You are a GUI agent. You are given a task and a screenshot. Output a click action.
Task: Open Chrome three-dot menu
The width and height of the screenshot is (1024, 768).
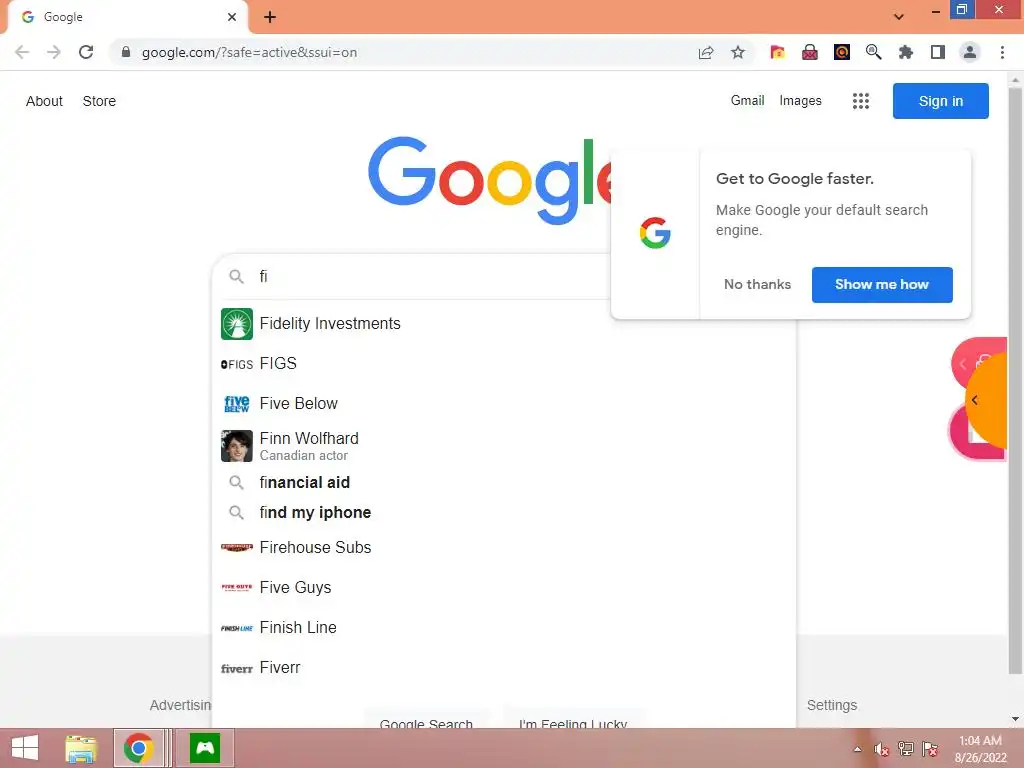tap(1002, 52)
